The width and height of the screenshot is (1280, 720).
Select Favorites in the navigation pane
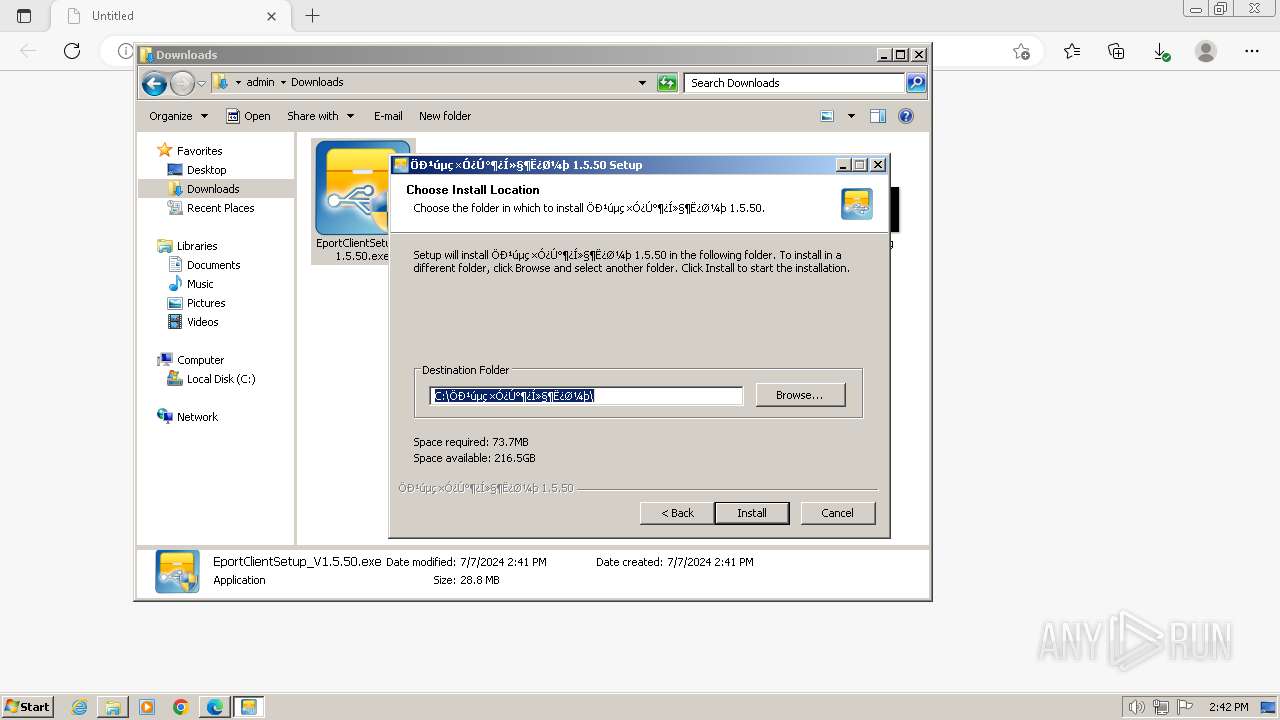[x=199, y=151]
